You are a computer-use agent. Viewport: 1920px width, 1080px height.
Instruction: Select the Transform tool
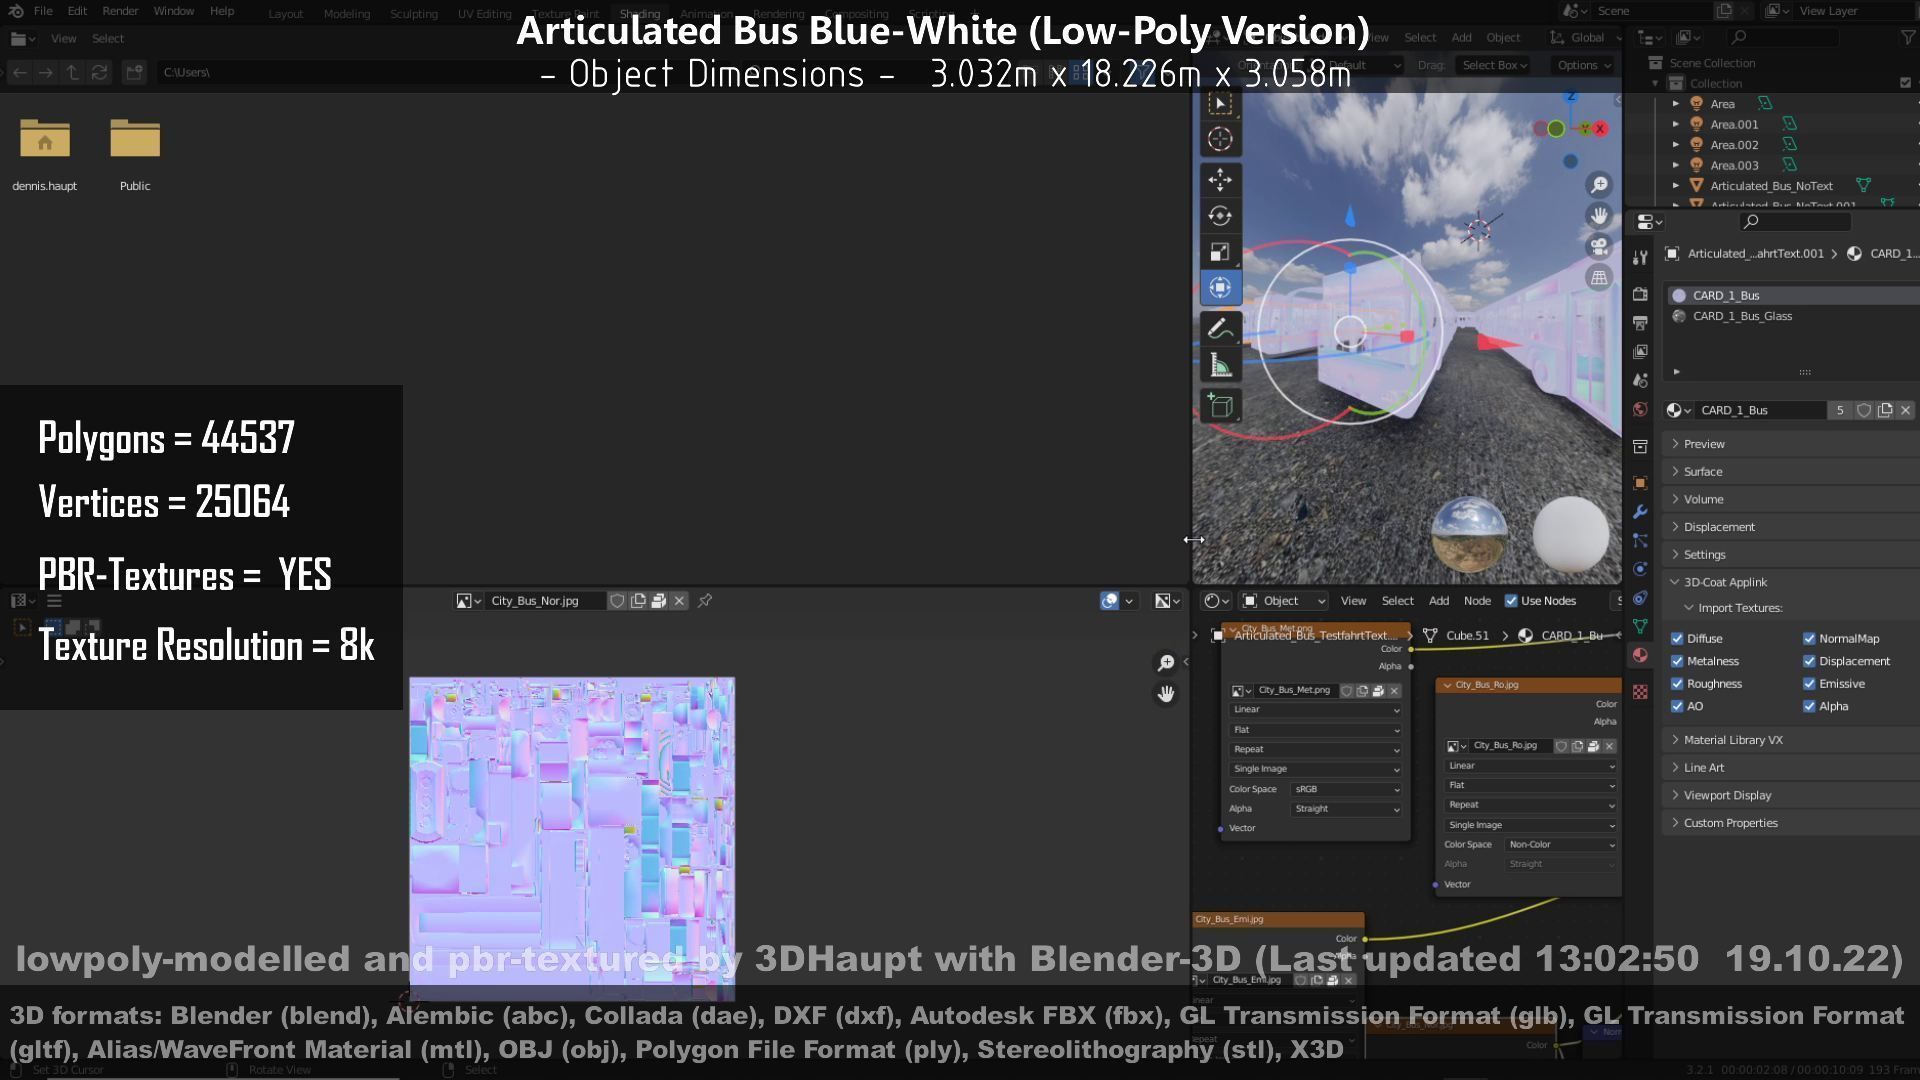[1220, 288]
